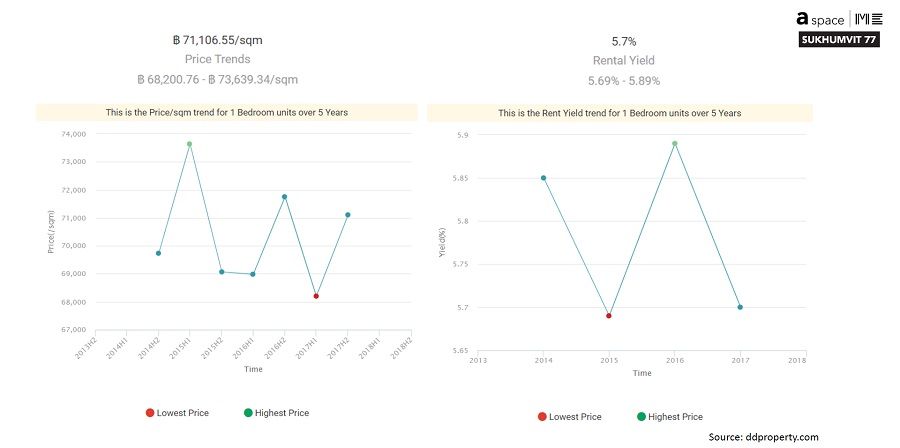Toggle Highest Price label in yield chart legend

tap(675, 417)
